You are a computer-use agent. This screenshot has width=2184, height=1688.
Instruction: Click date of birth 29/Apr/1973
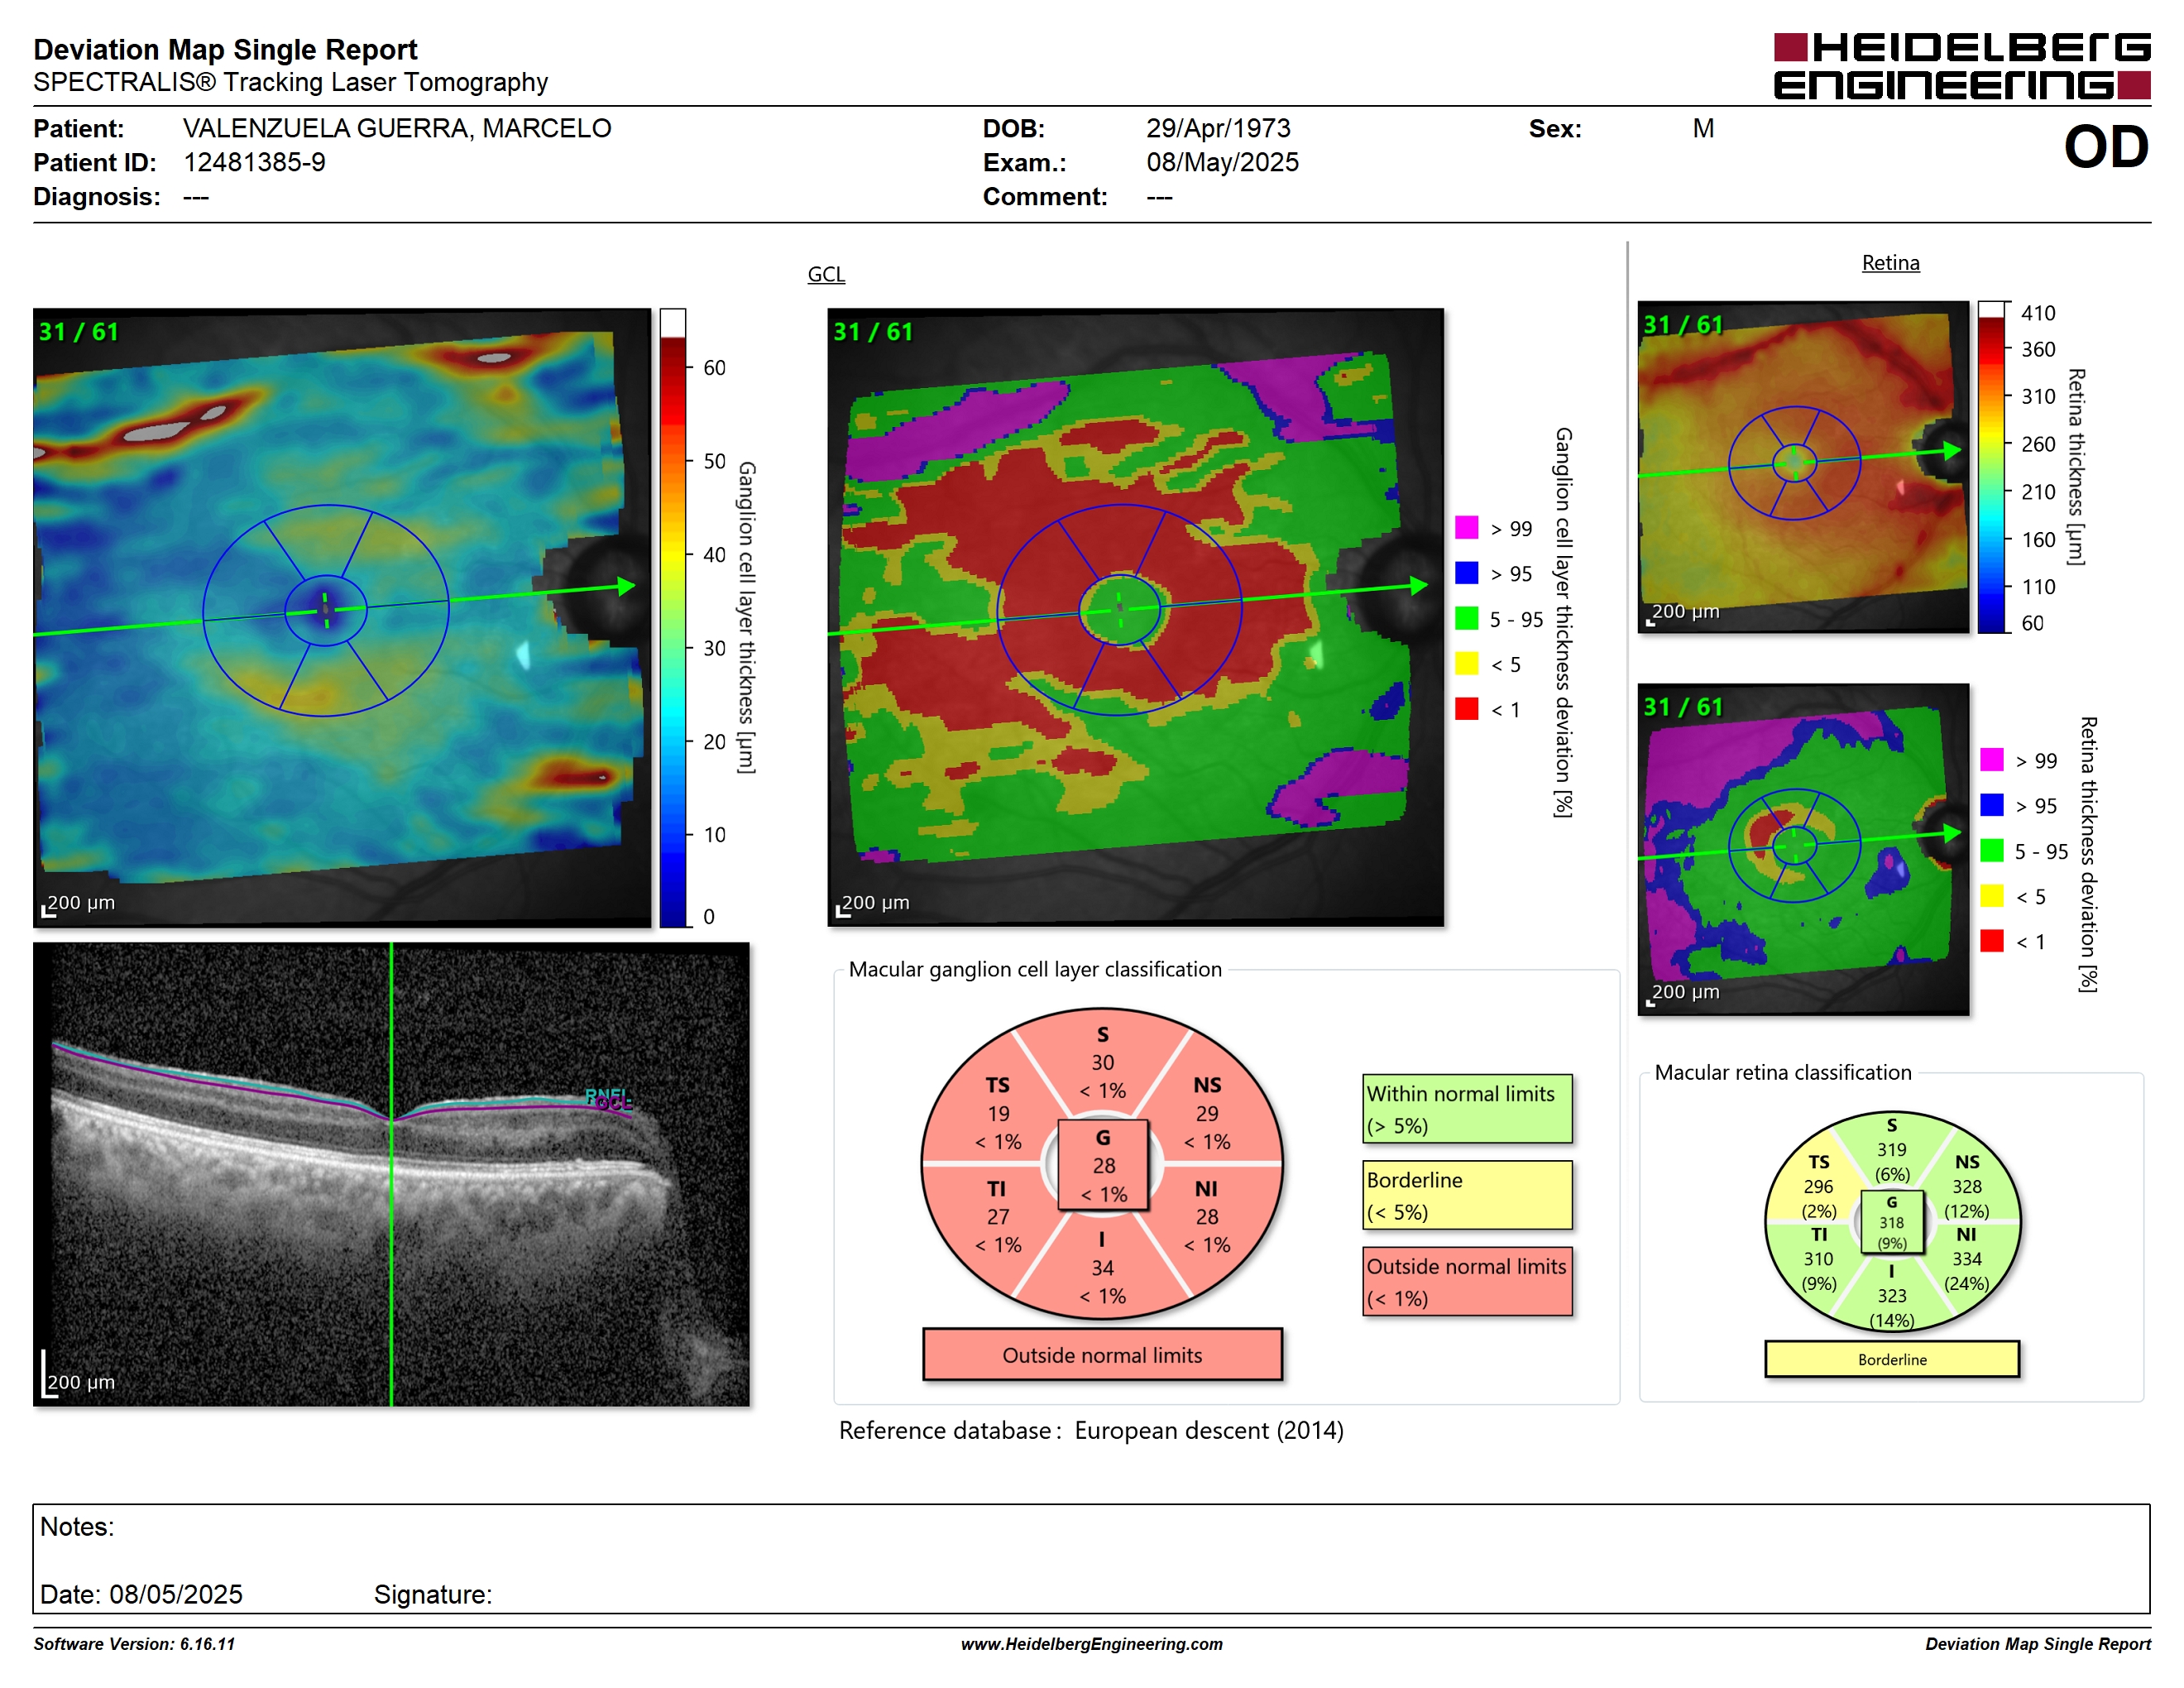(1218, 129)
